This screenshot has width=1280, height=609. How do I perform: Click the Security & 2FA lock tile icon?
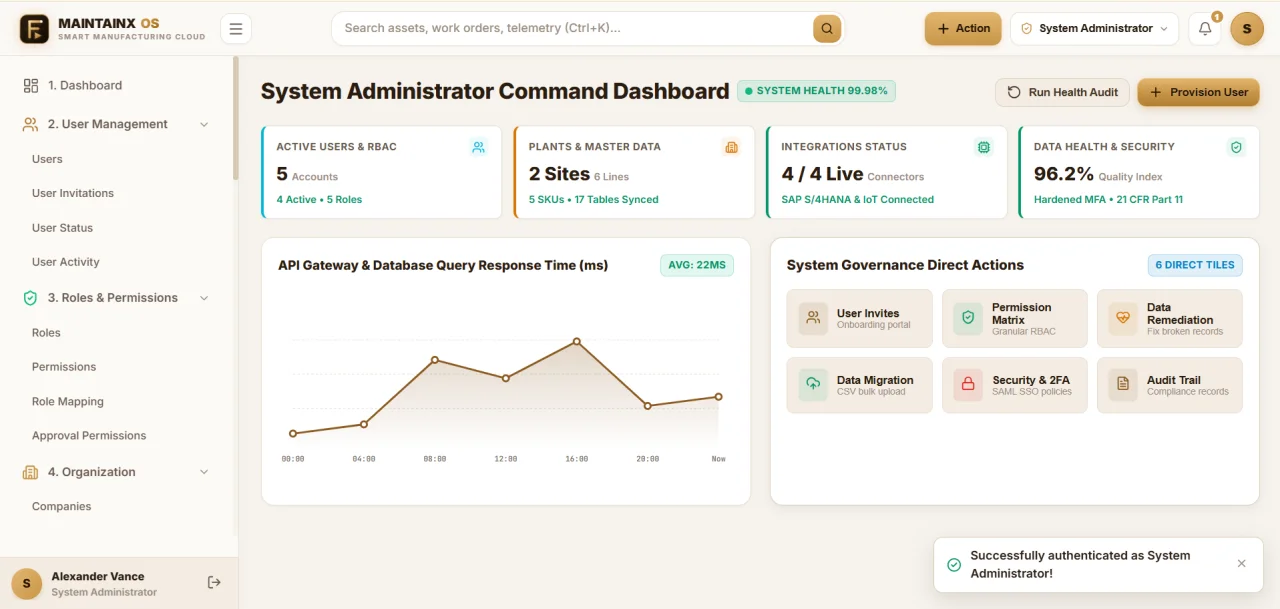click(x=968, y=385)
